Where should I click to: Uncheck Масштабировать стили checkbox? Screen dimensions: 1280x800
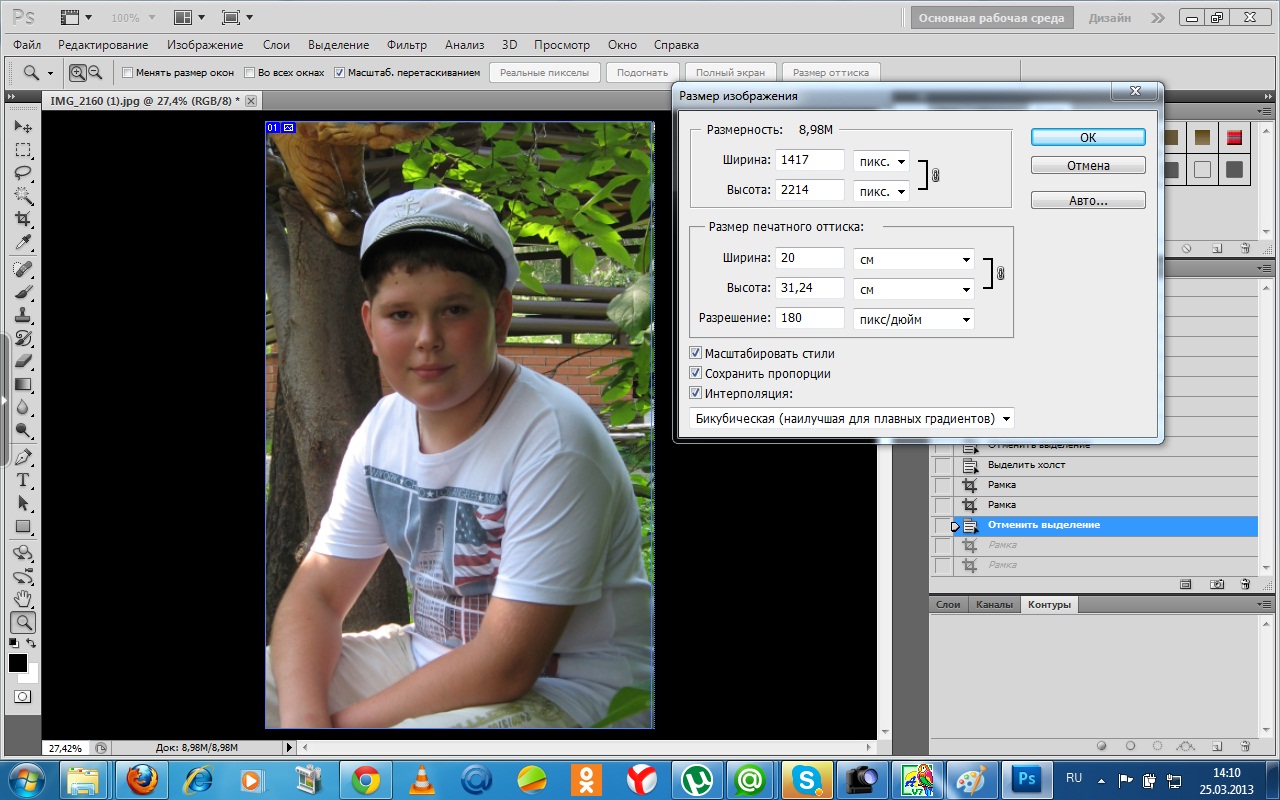click(x=695, y=353)
